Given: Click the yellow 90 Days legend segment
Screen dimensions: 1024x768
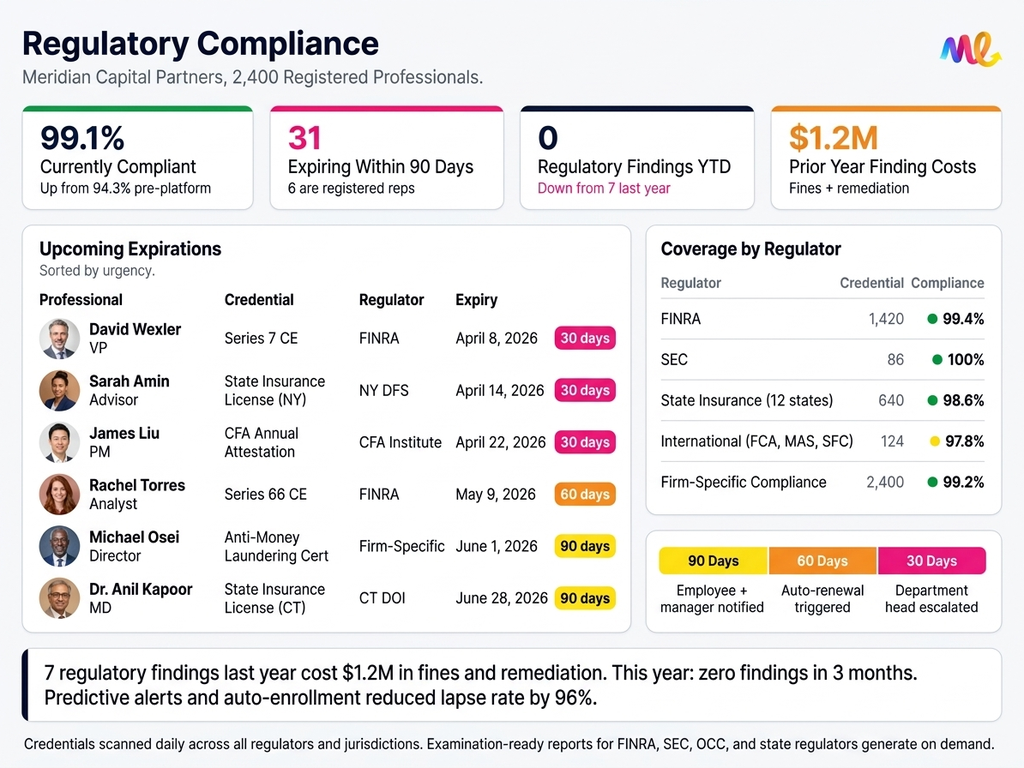Looking at the screenshot, I should click(713, 561).
